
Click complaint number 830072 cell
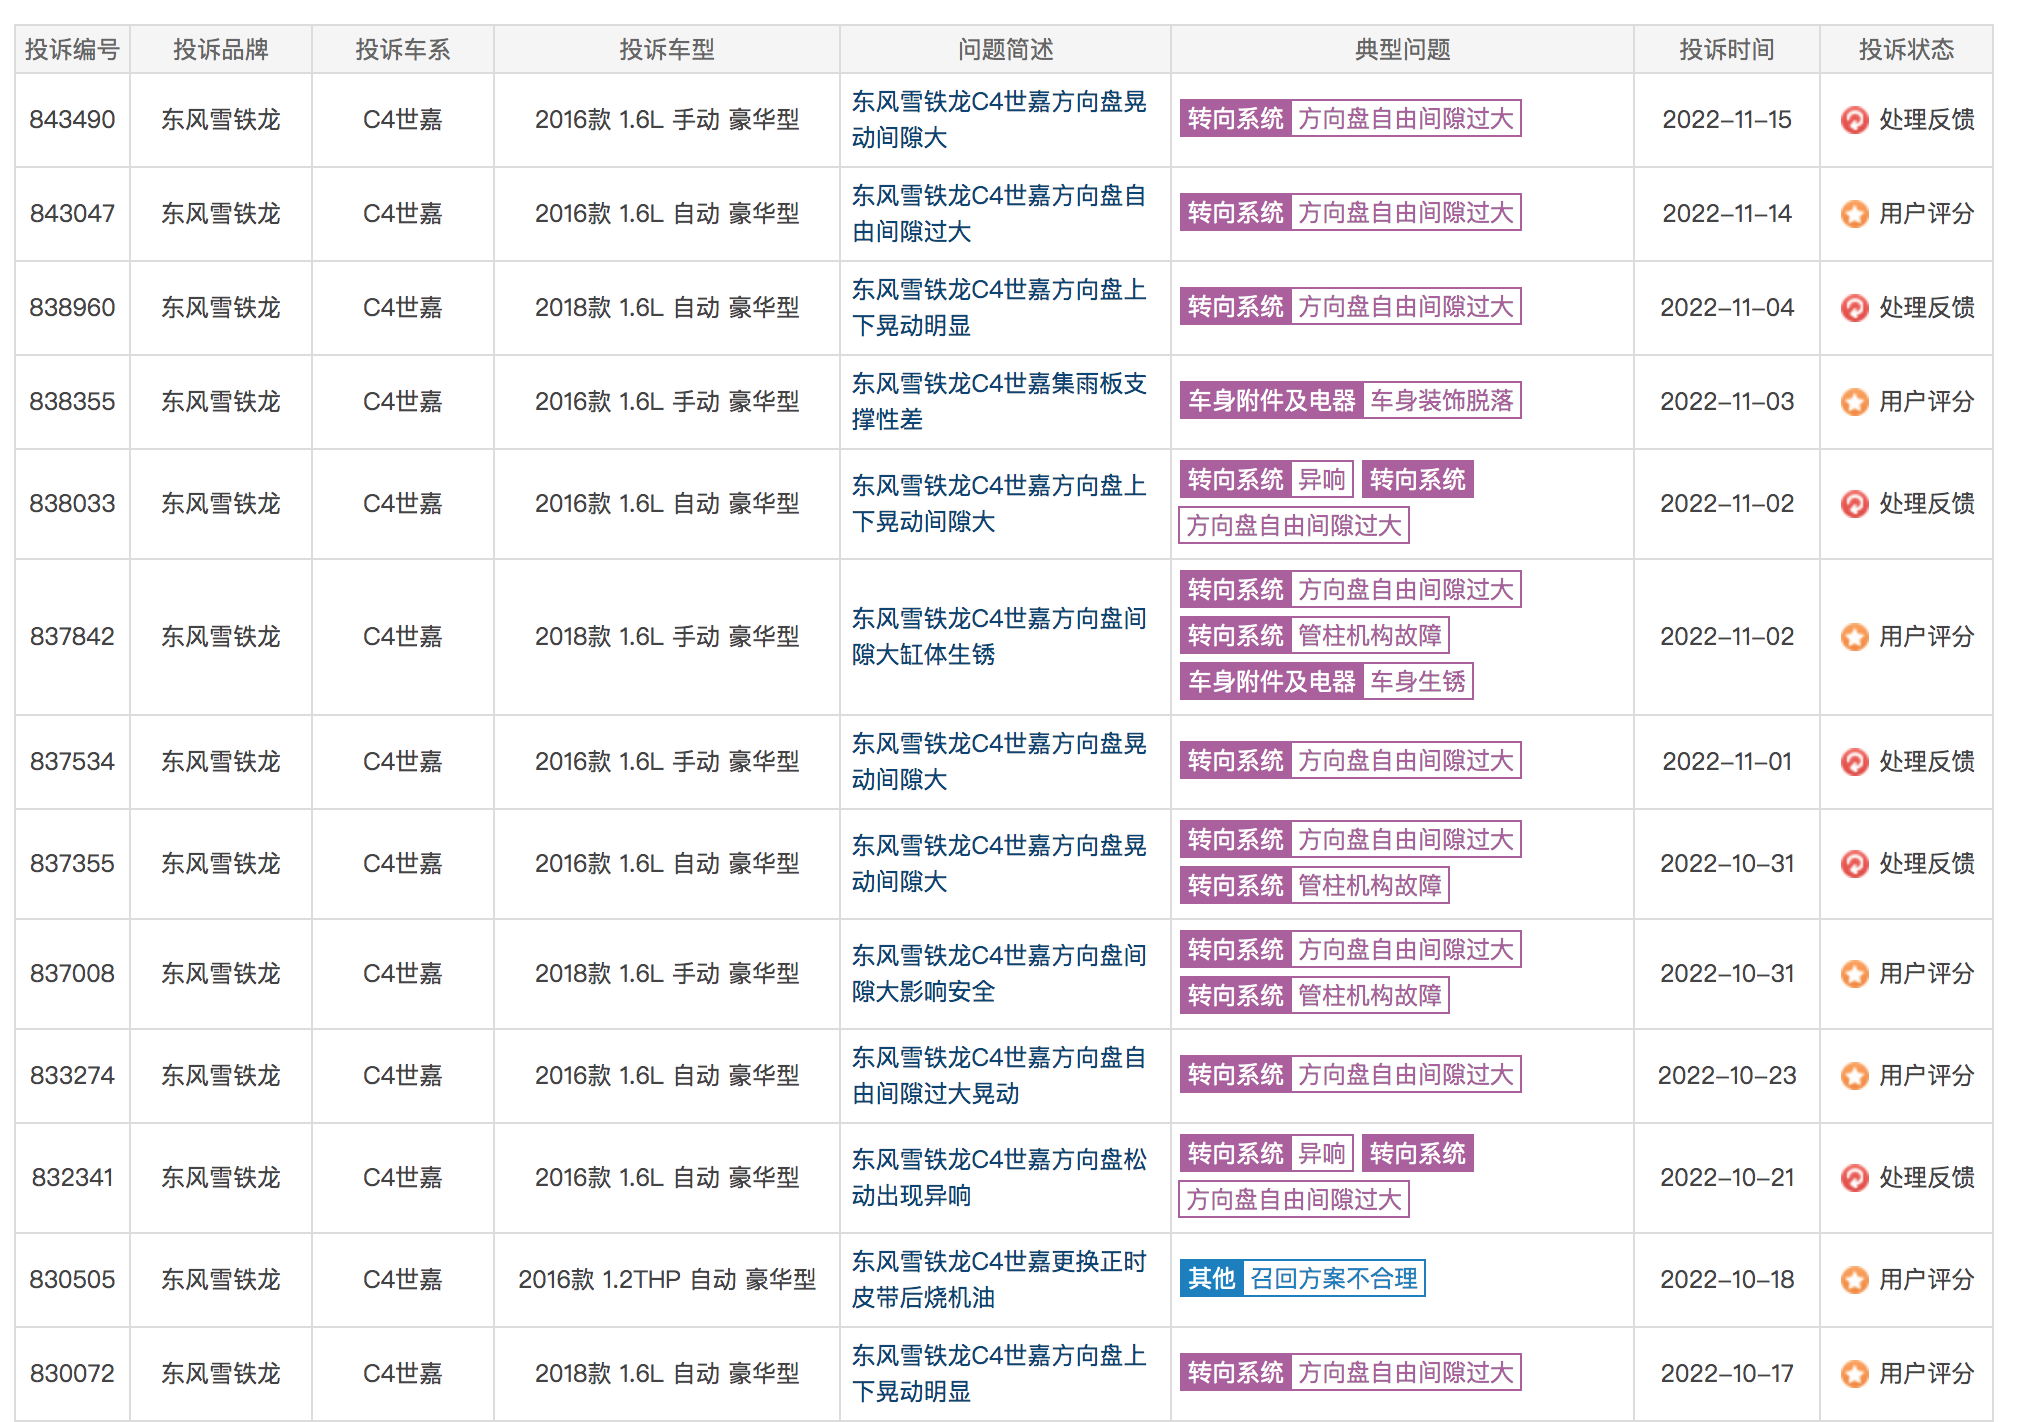coord(72,1373)
